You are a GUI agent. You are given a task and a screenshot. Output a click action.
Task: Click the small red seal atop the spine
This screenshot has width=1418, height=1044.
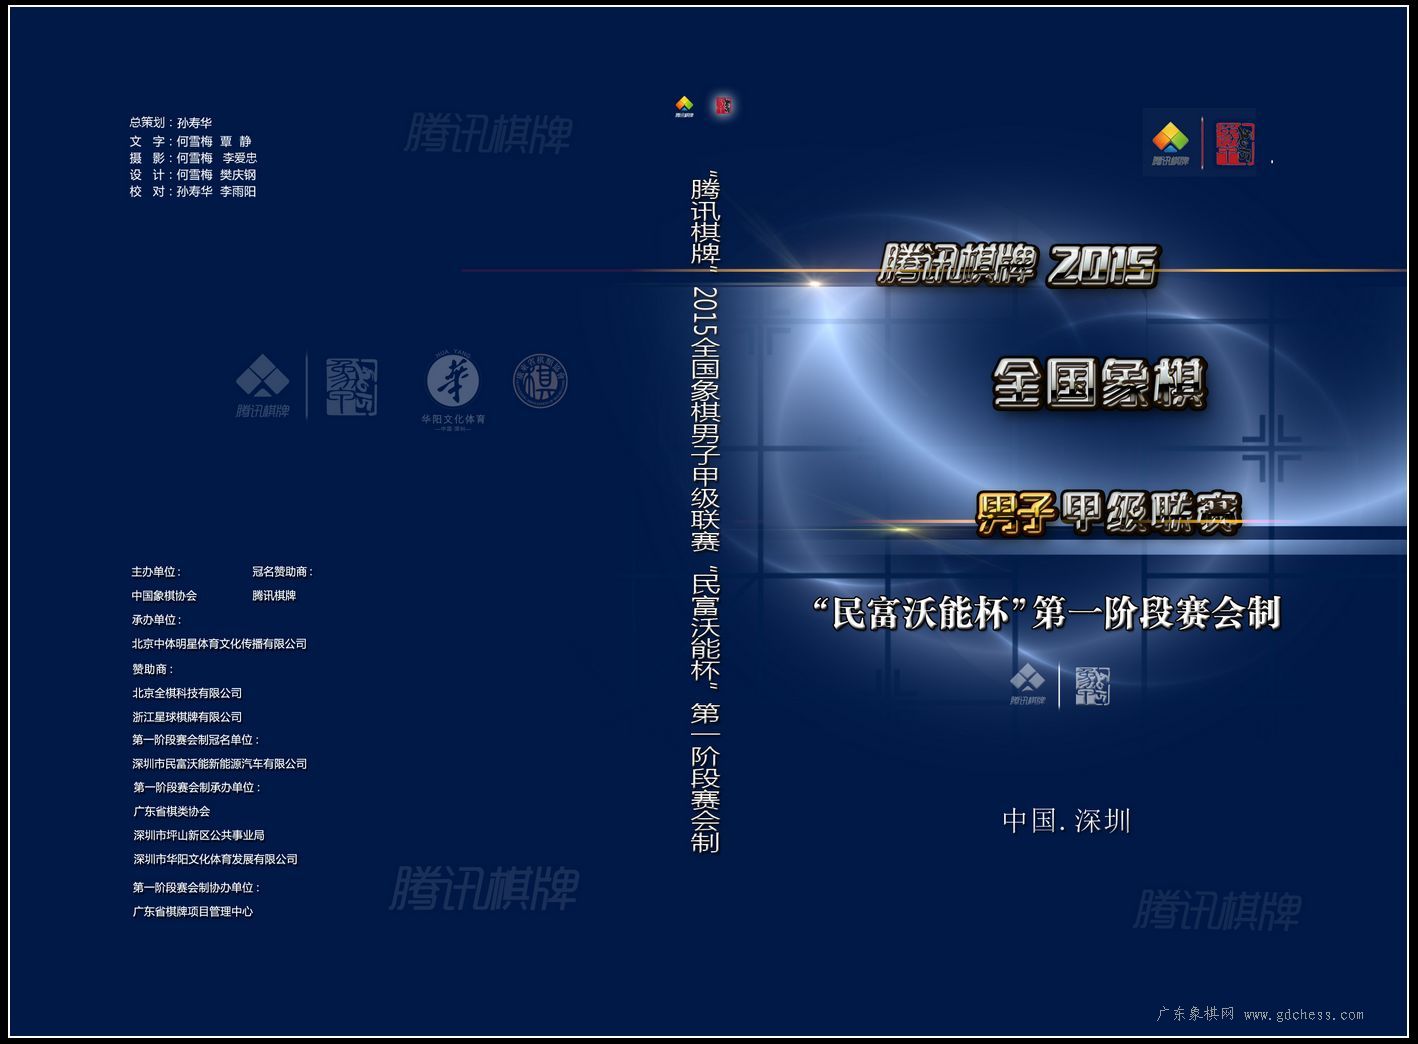point(723,105)
